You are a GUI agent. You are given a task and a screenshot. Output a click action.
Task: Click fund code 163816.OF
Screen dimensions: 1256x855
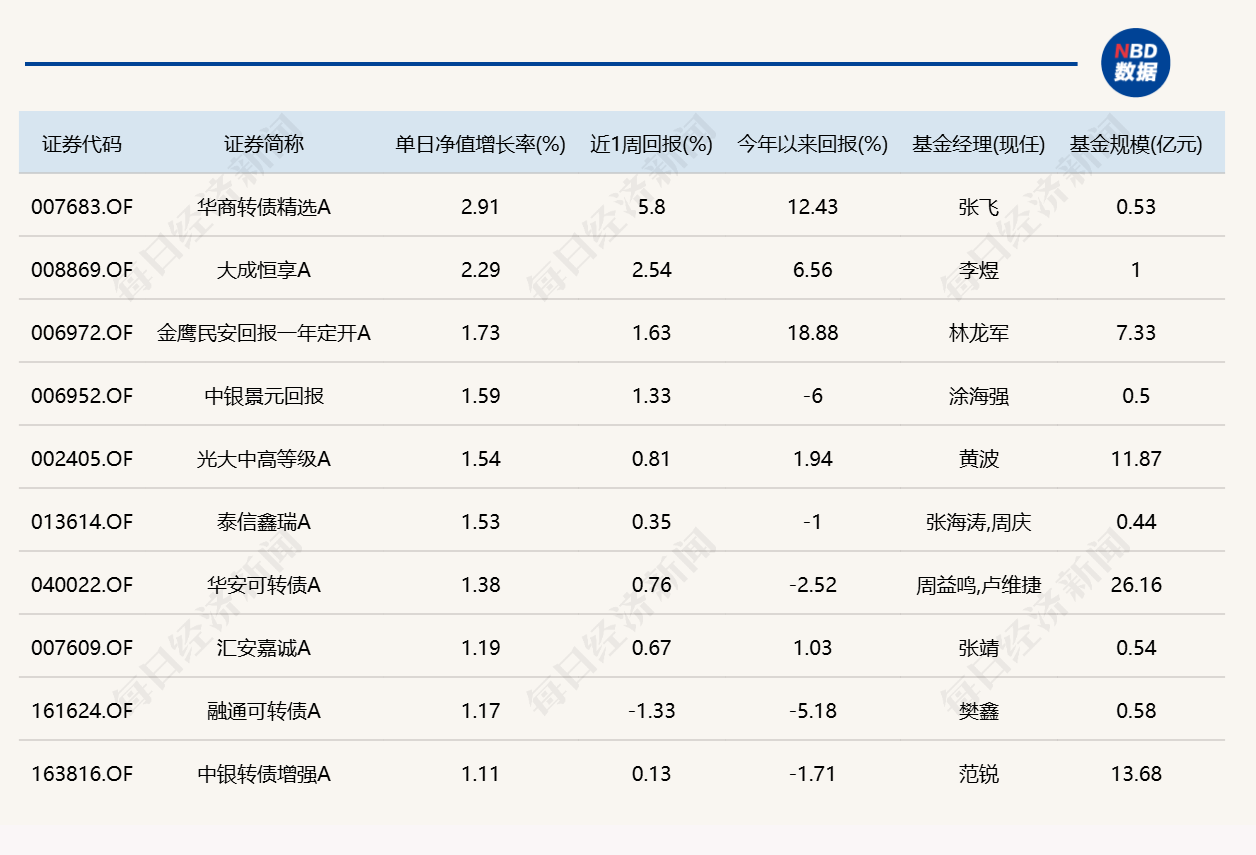click(82, 774)
